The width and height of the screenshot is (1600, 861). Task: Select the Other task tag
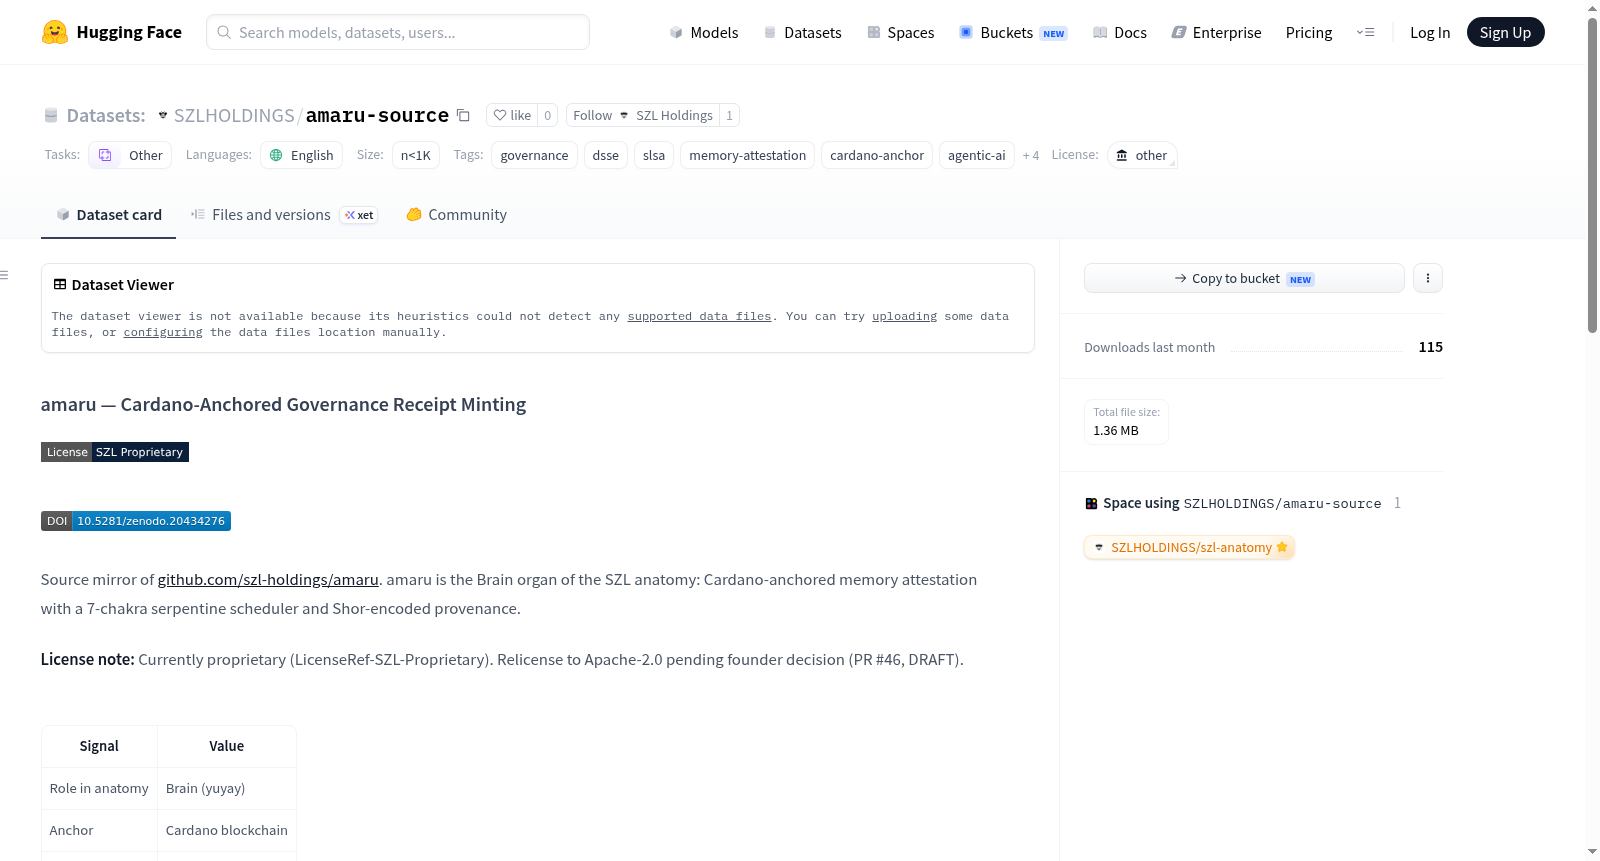(x=130, y=155)
